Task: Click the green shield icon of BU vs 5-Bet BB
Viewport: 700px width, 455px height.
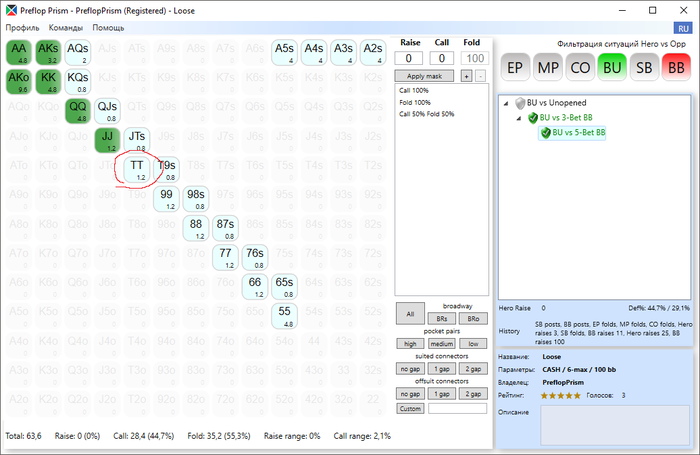Action: [545, 133]
